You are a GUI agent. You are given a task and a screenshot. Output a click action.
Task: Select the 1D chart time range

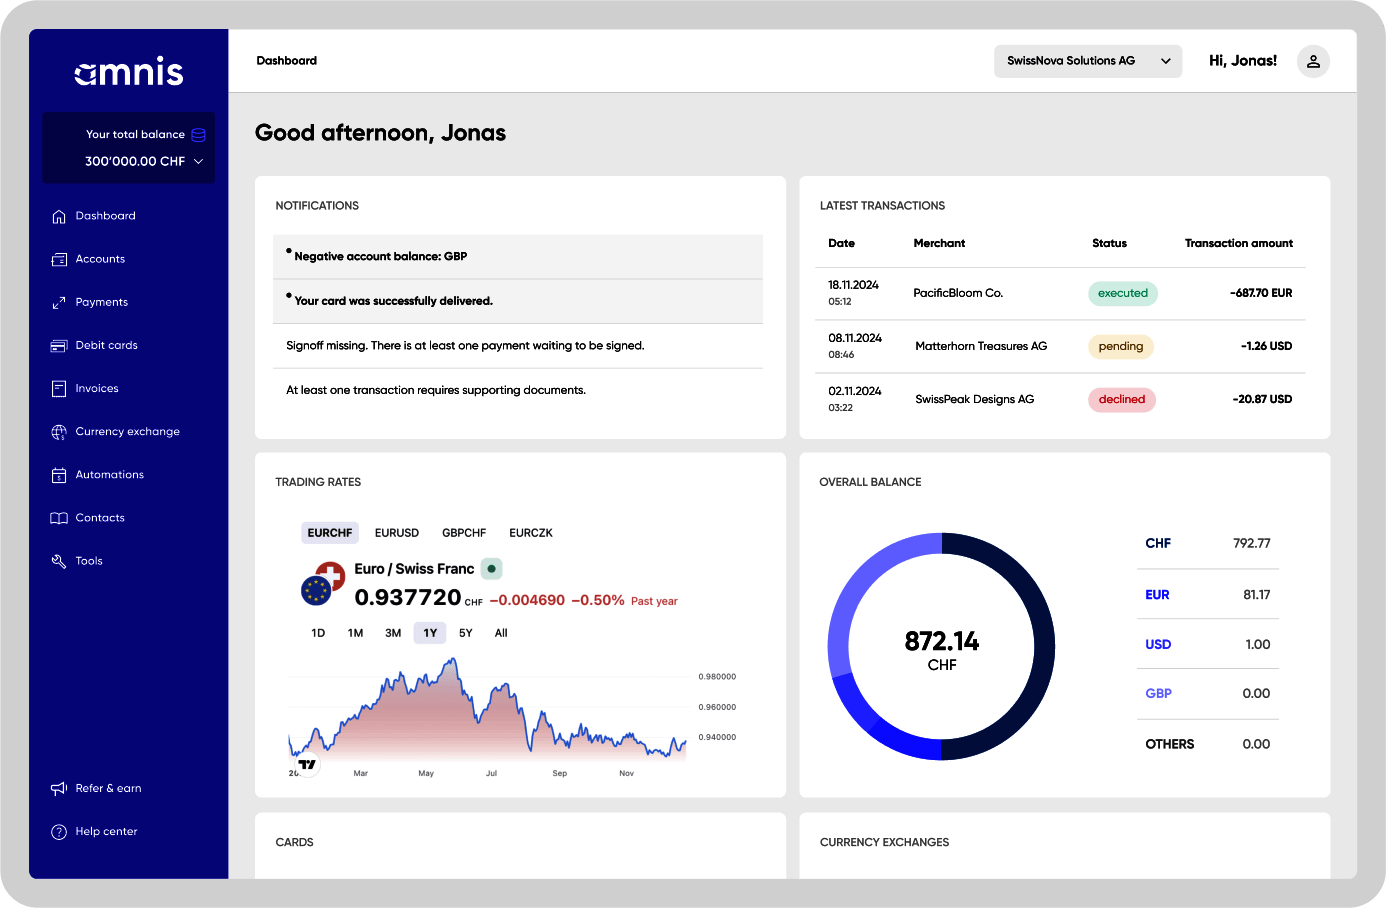(318, 633)
